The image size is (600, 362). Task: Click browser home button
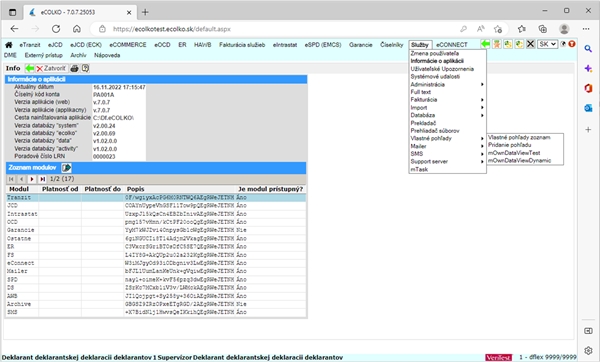click(x=77, y=29)
